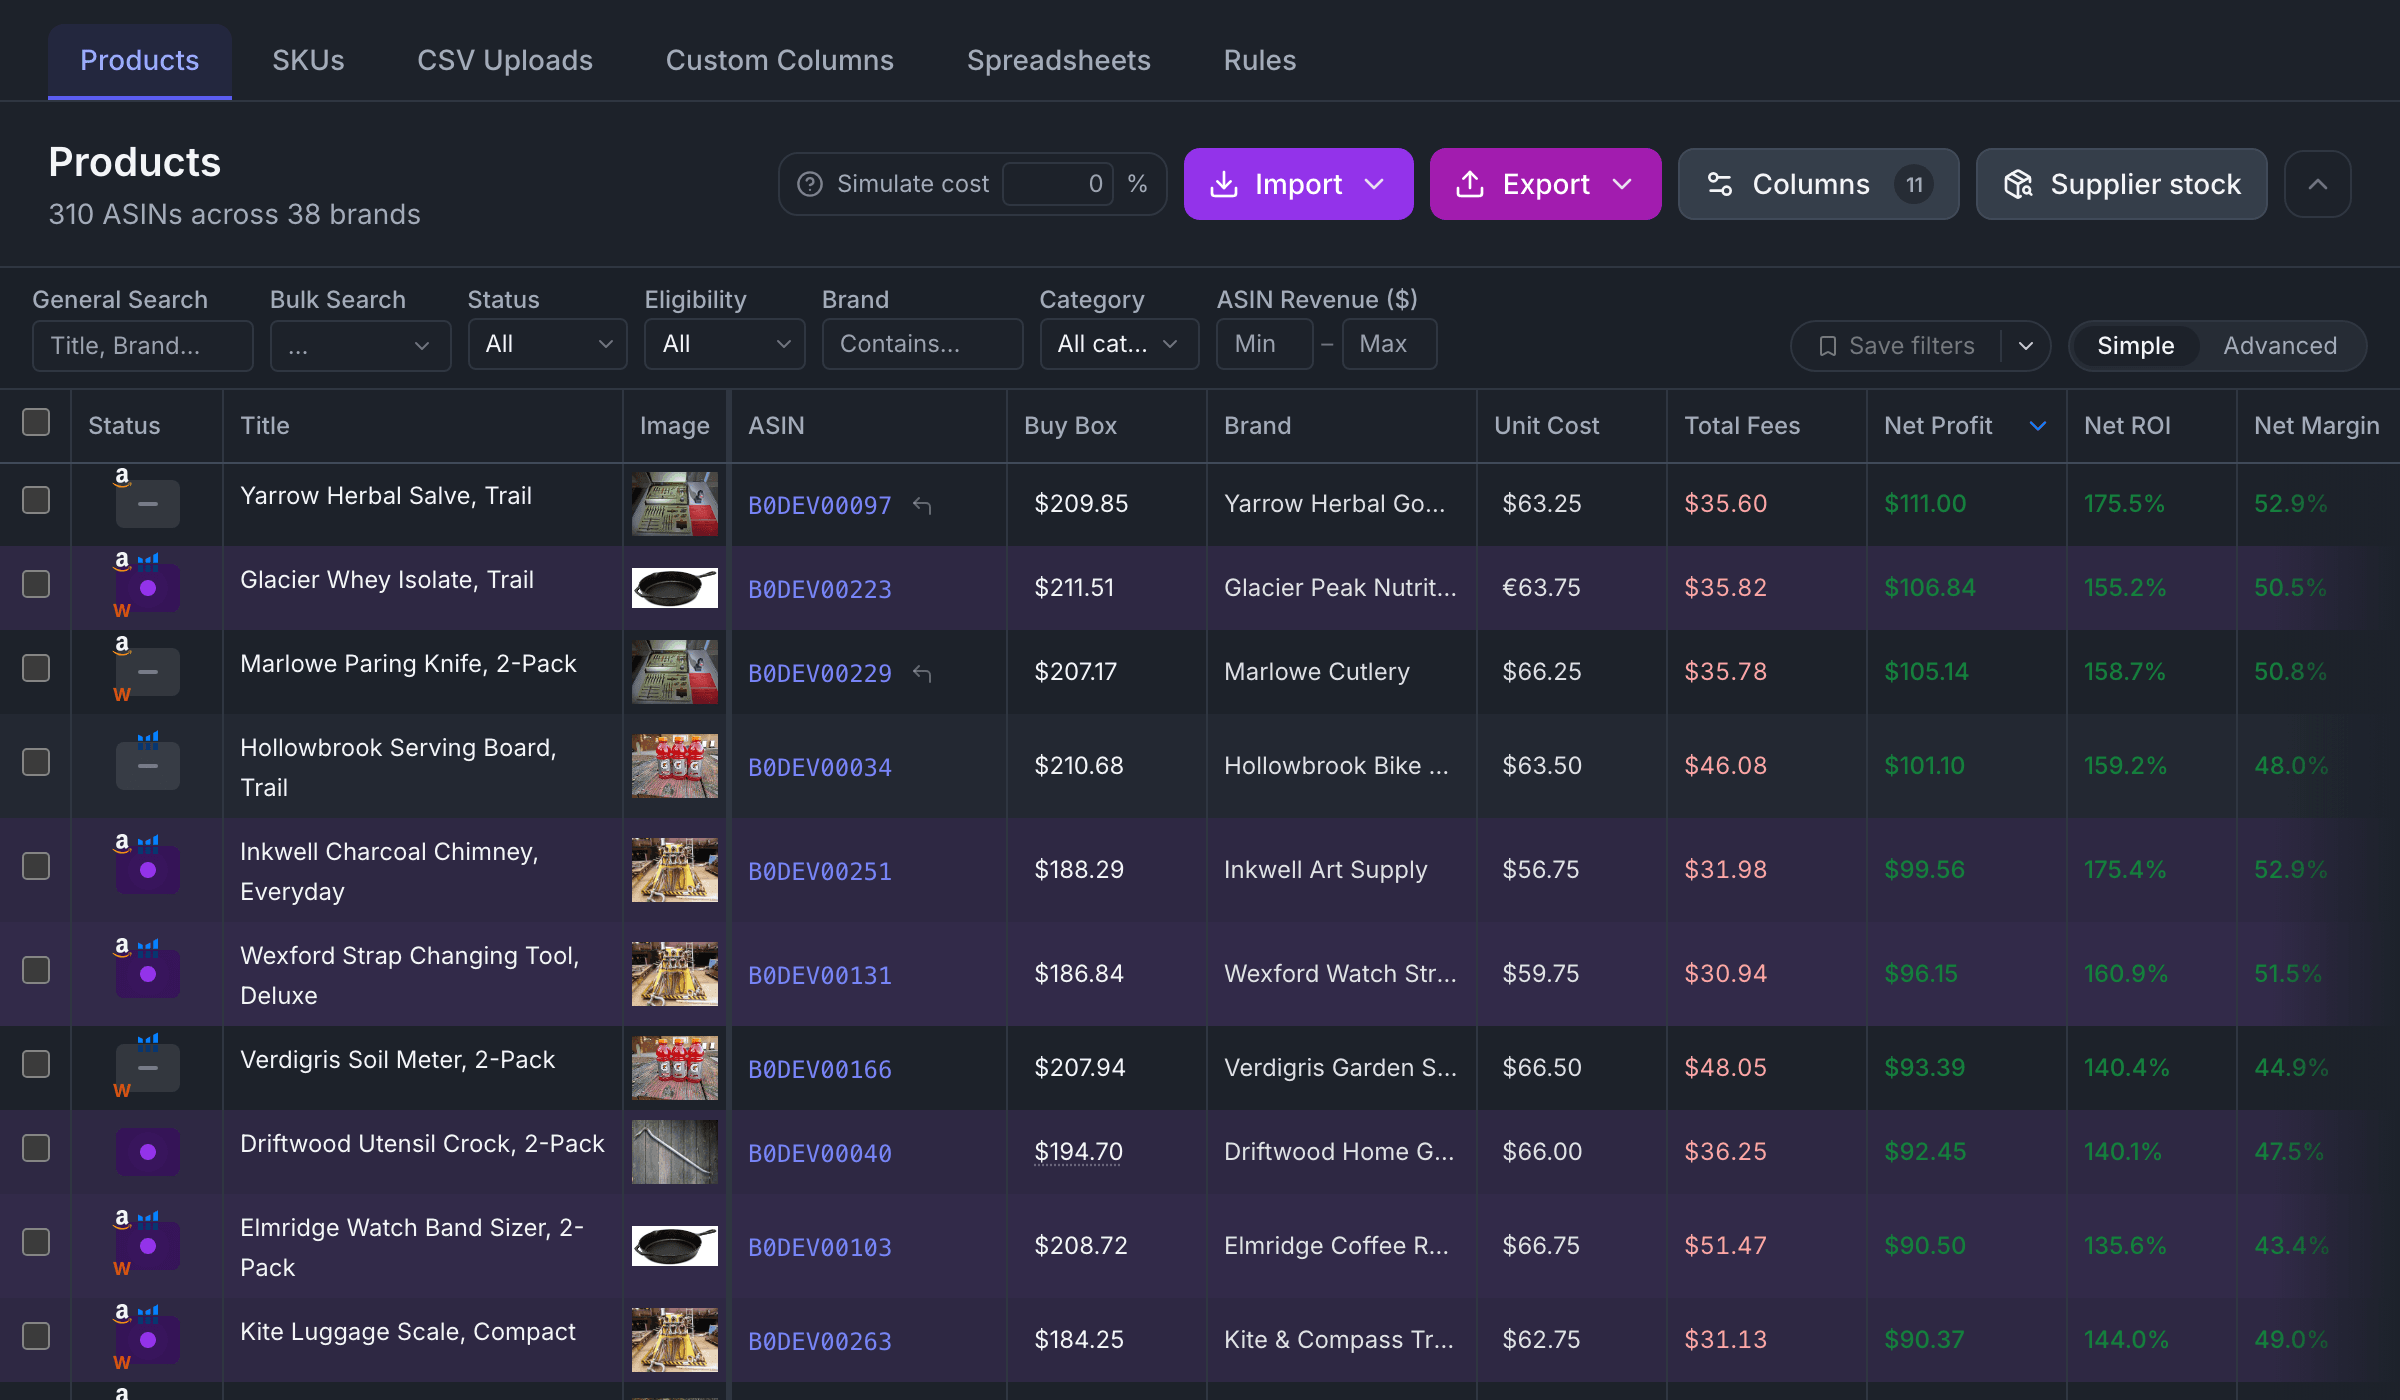This screenshot has width=2400, height=1400.
Task: Open the Category filter dropdown
Action: click(x=1119, y=344)
